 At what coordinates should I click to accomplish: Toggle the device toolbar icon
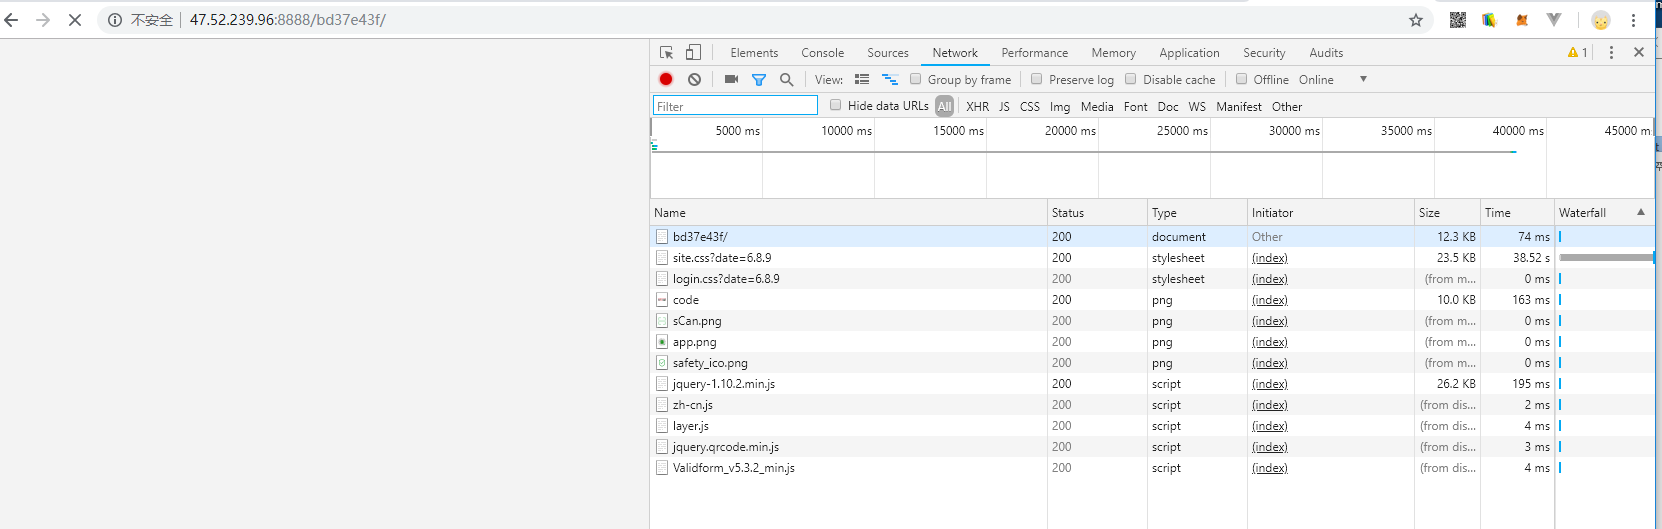point(693,53)
